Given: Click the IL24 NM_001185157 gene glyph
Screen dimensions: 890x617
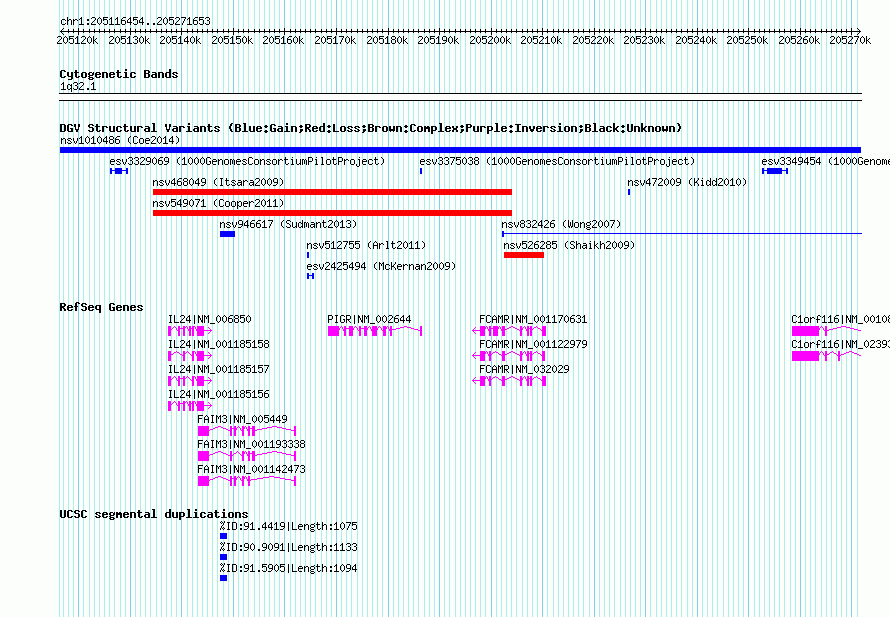Looking at the screenshot, I should 190,381.
